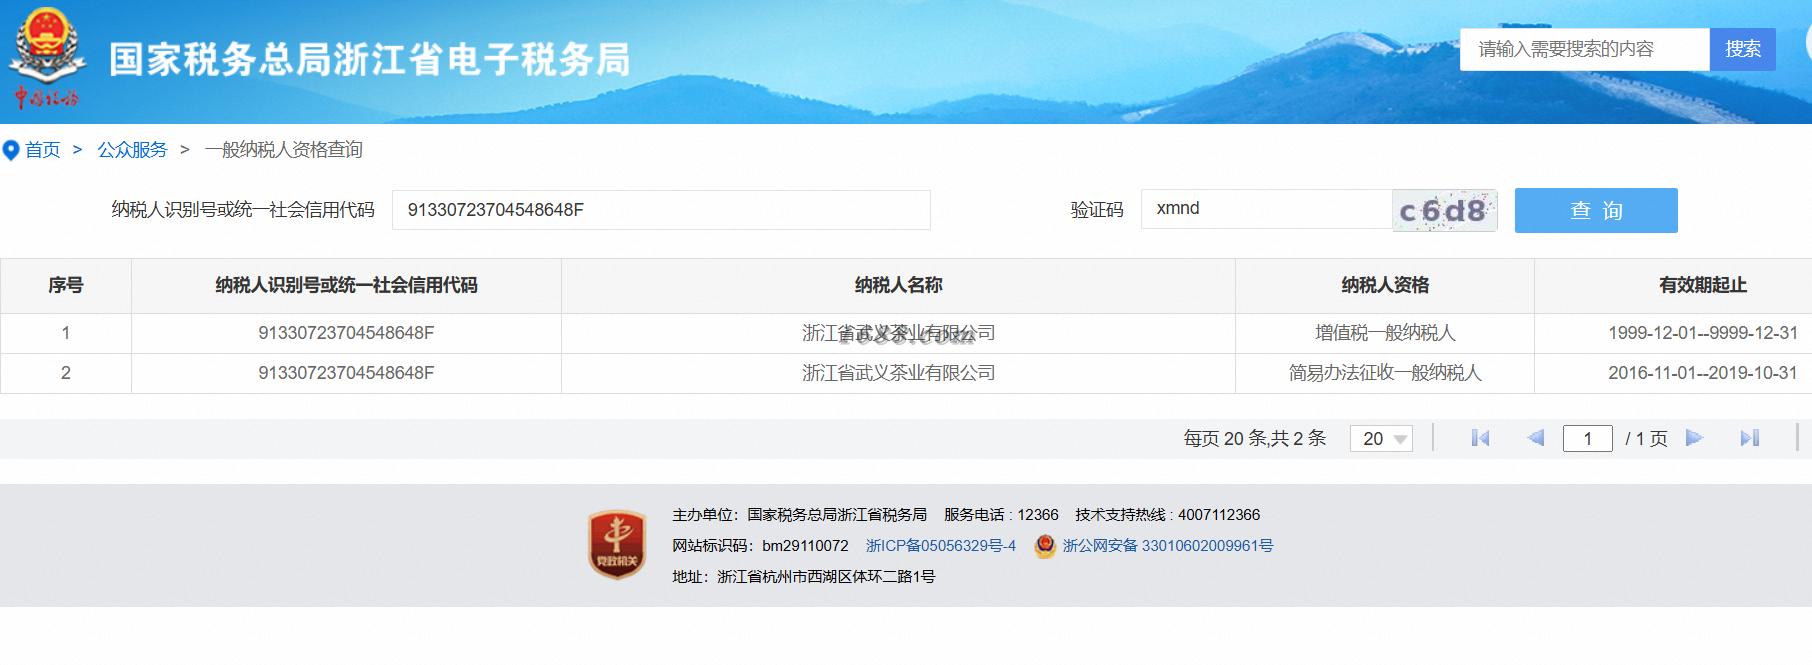The height and width of the screenshot is (665, 1812).
Task: Go to previous page arrow icon
Action: click(x=1536, y=438)
